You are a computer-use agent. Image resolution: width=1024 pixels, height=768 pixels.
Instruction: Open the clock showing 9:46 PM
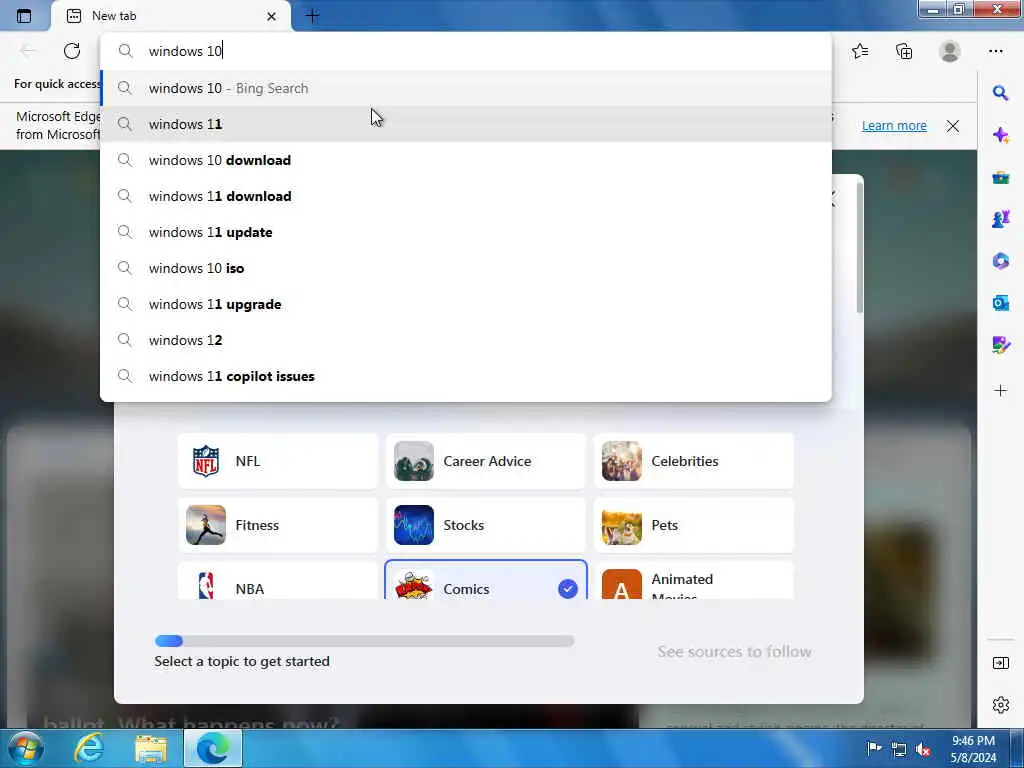973,749
